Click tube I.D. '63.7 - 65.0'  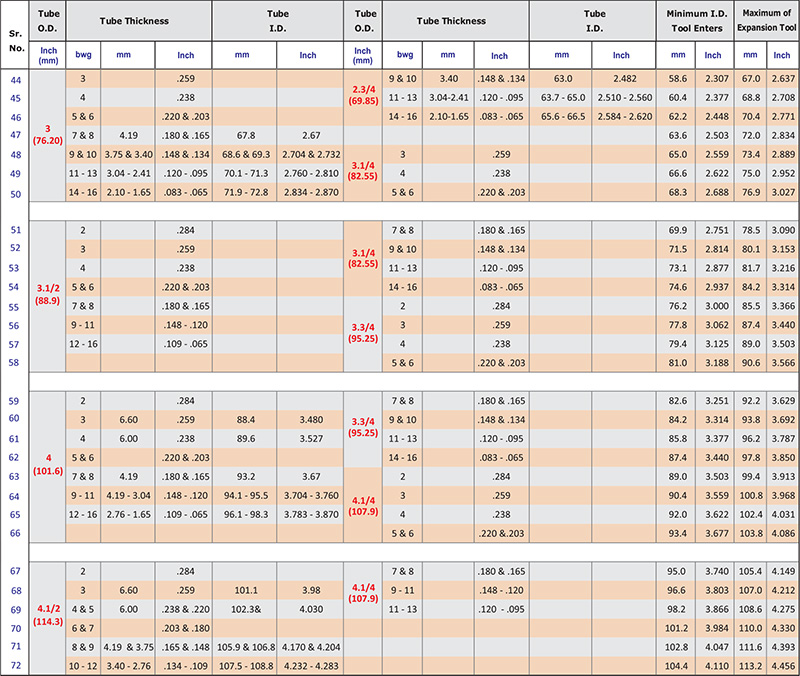[x=563, y=97]
